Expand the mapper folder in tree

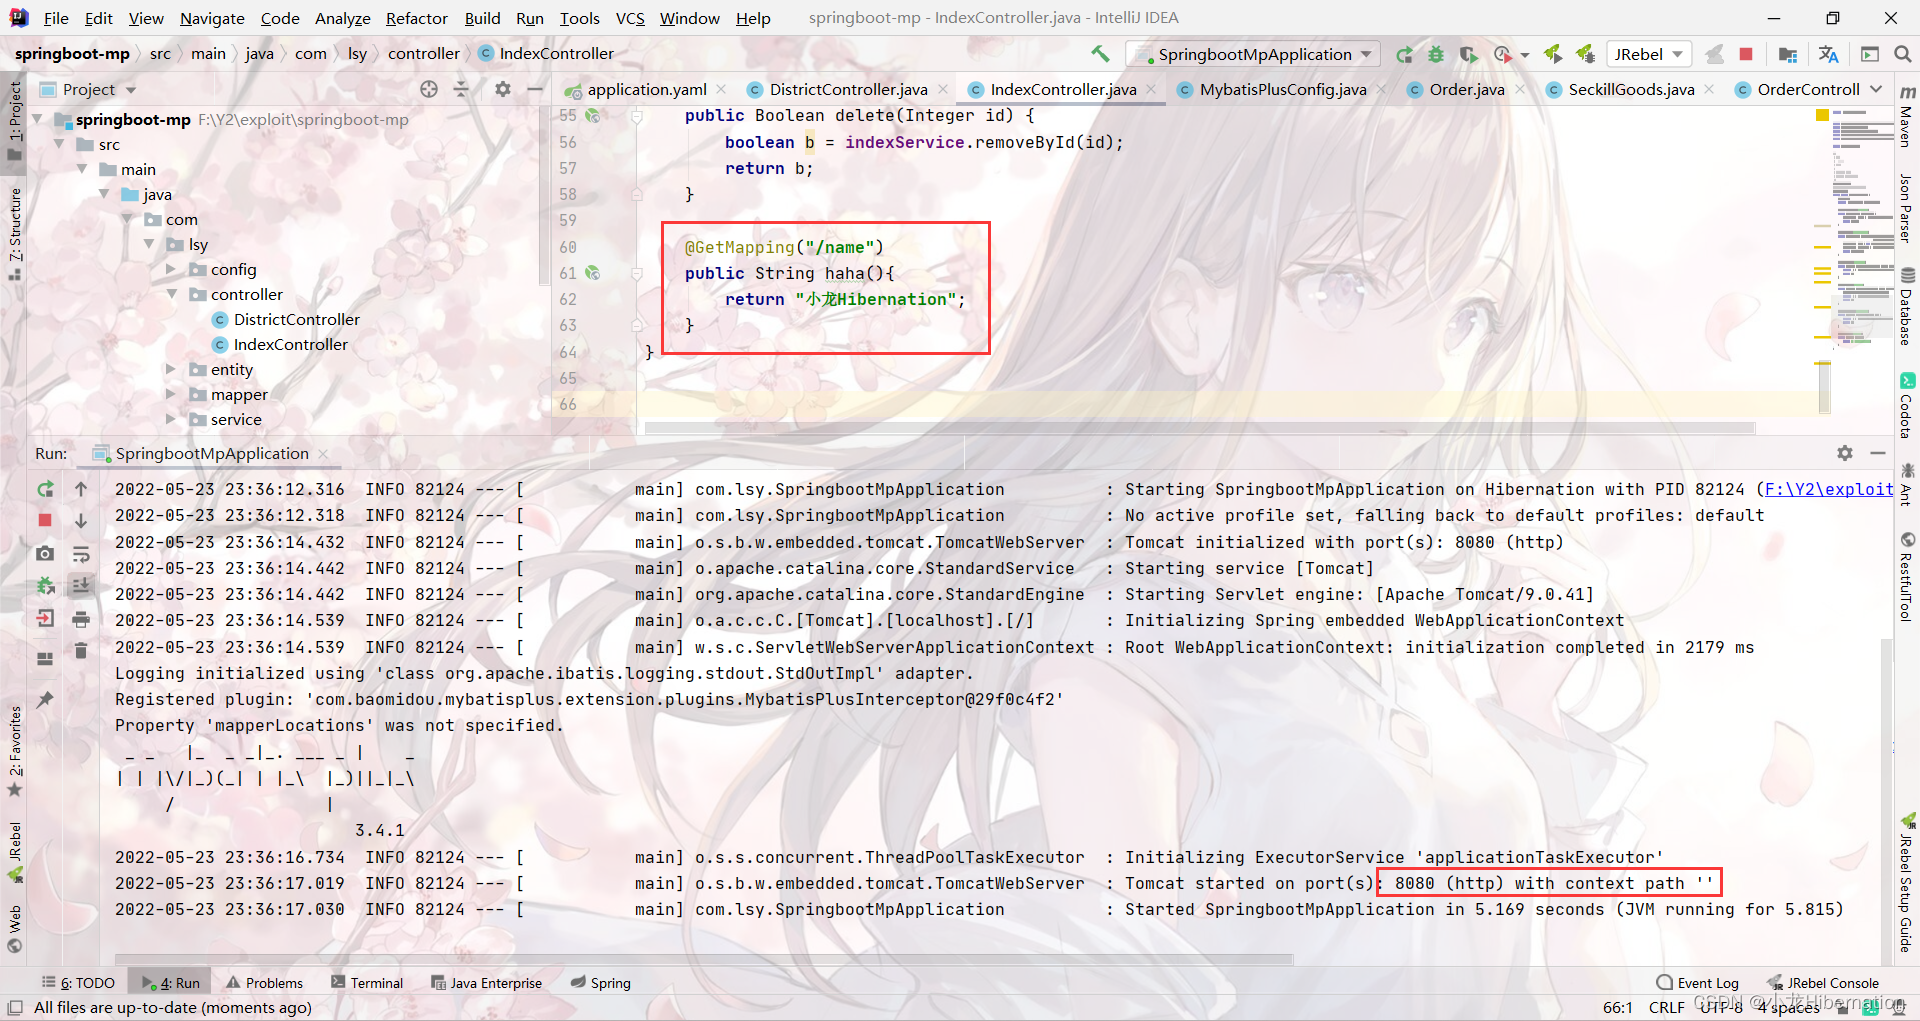171,394
